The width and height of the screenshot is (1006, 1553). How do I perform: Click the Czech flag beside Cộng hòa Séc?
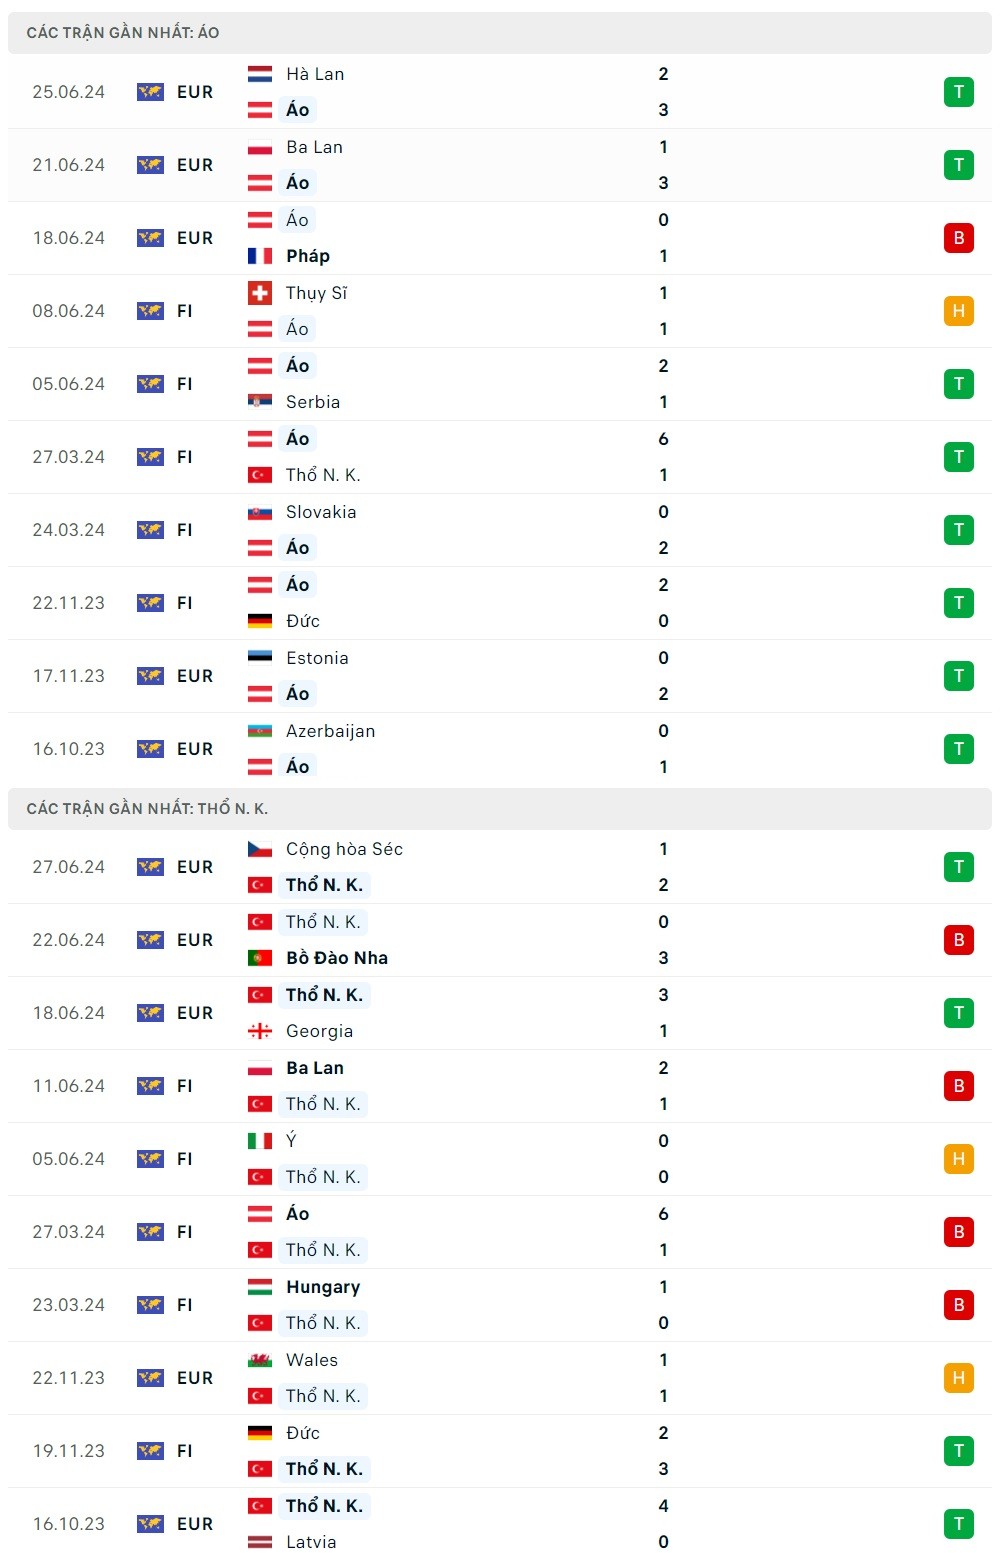[x=260, y=849]
